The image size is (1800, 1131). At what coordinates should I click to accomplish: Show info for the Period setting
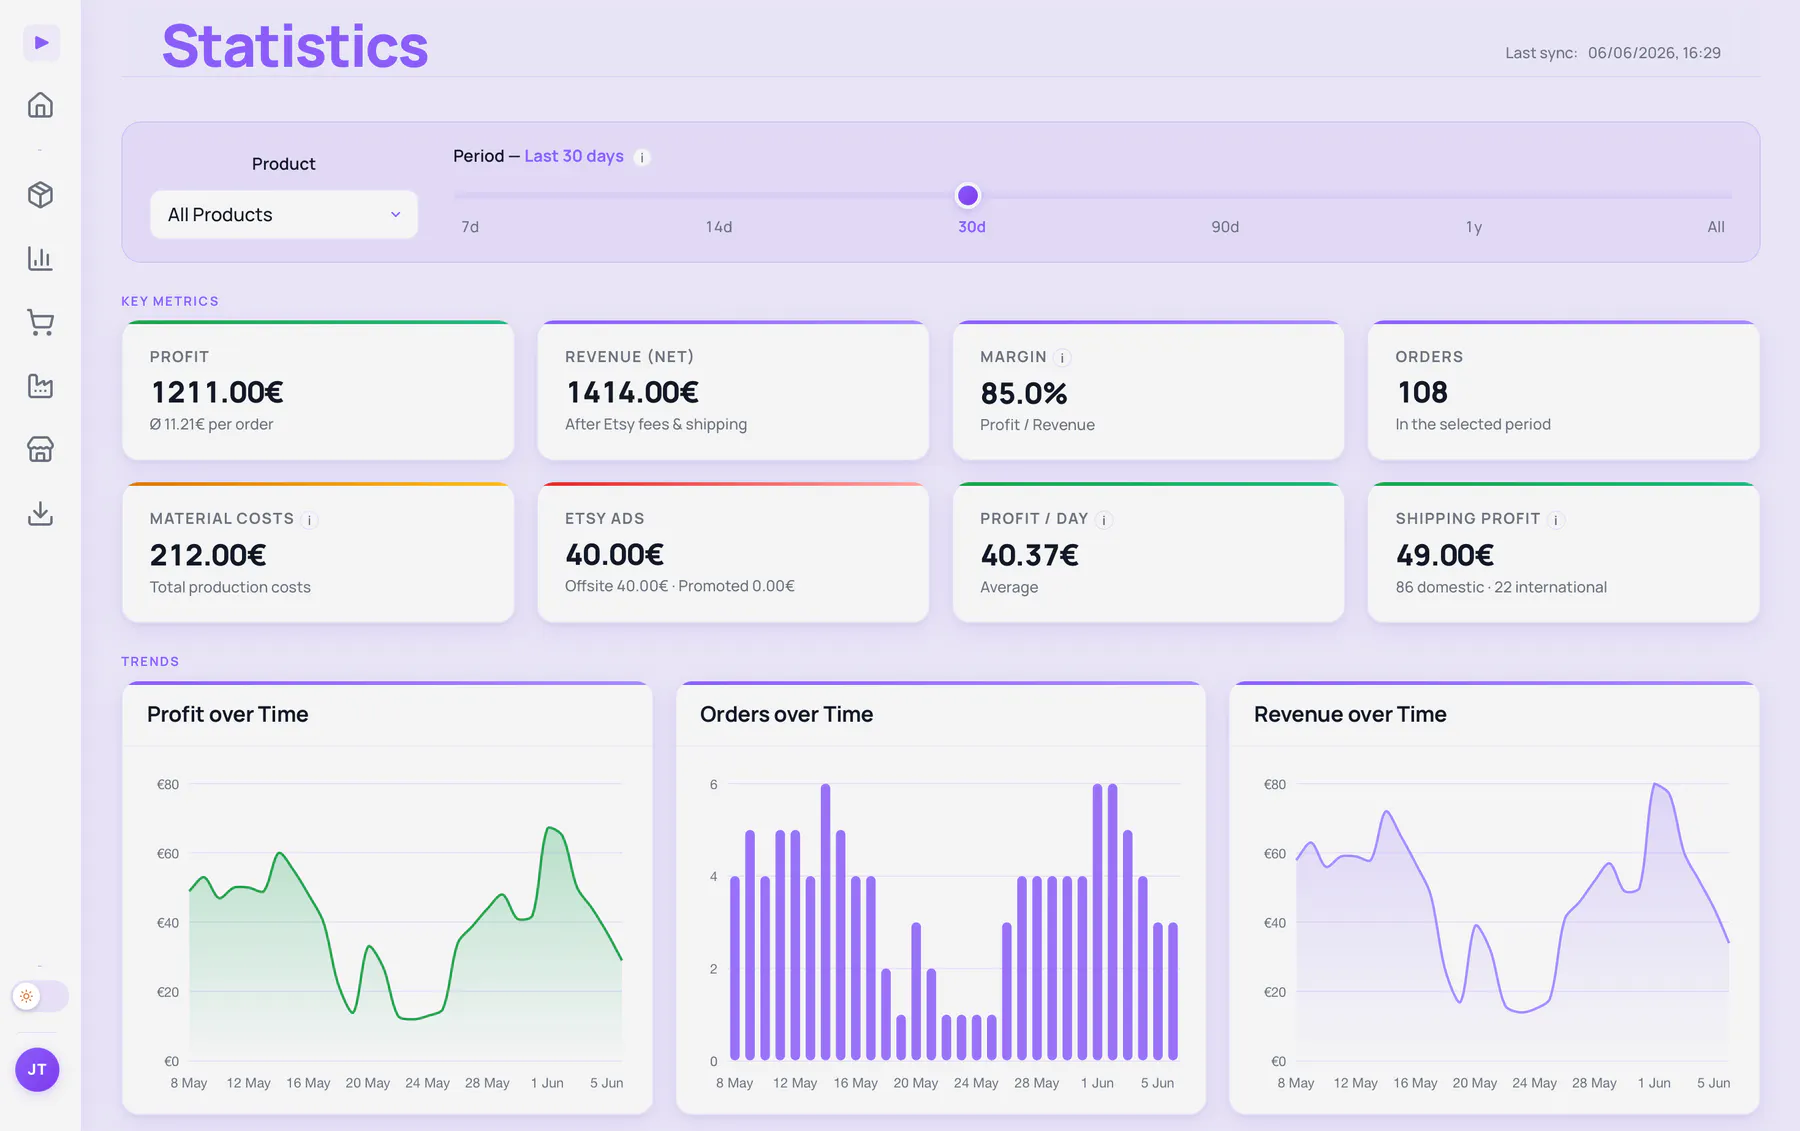pyautogui.click(x=642, y=157)
